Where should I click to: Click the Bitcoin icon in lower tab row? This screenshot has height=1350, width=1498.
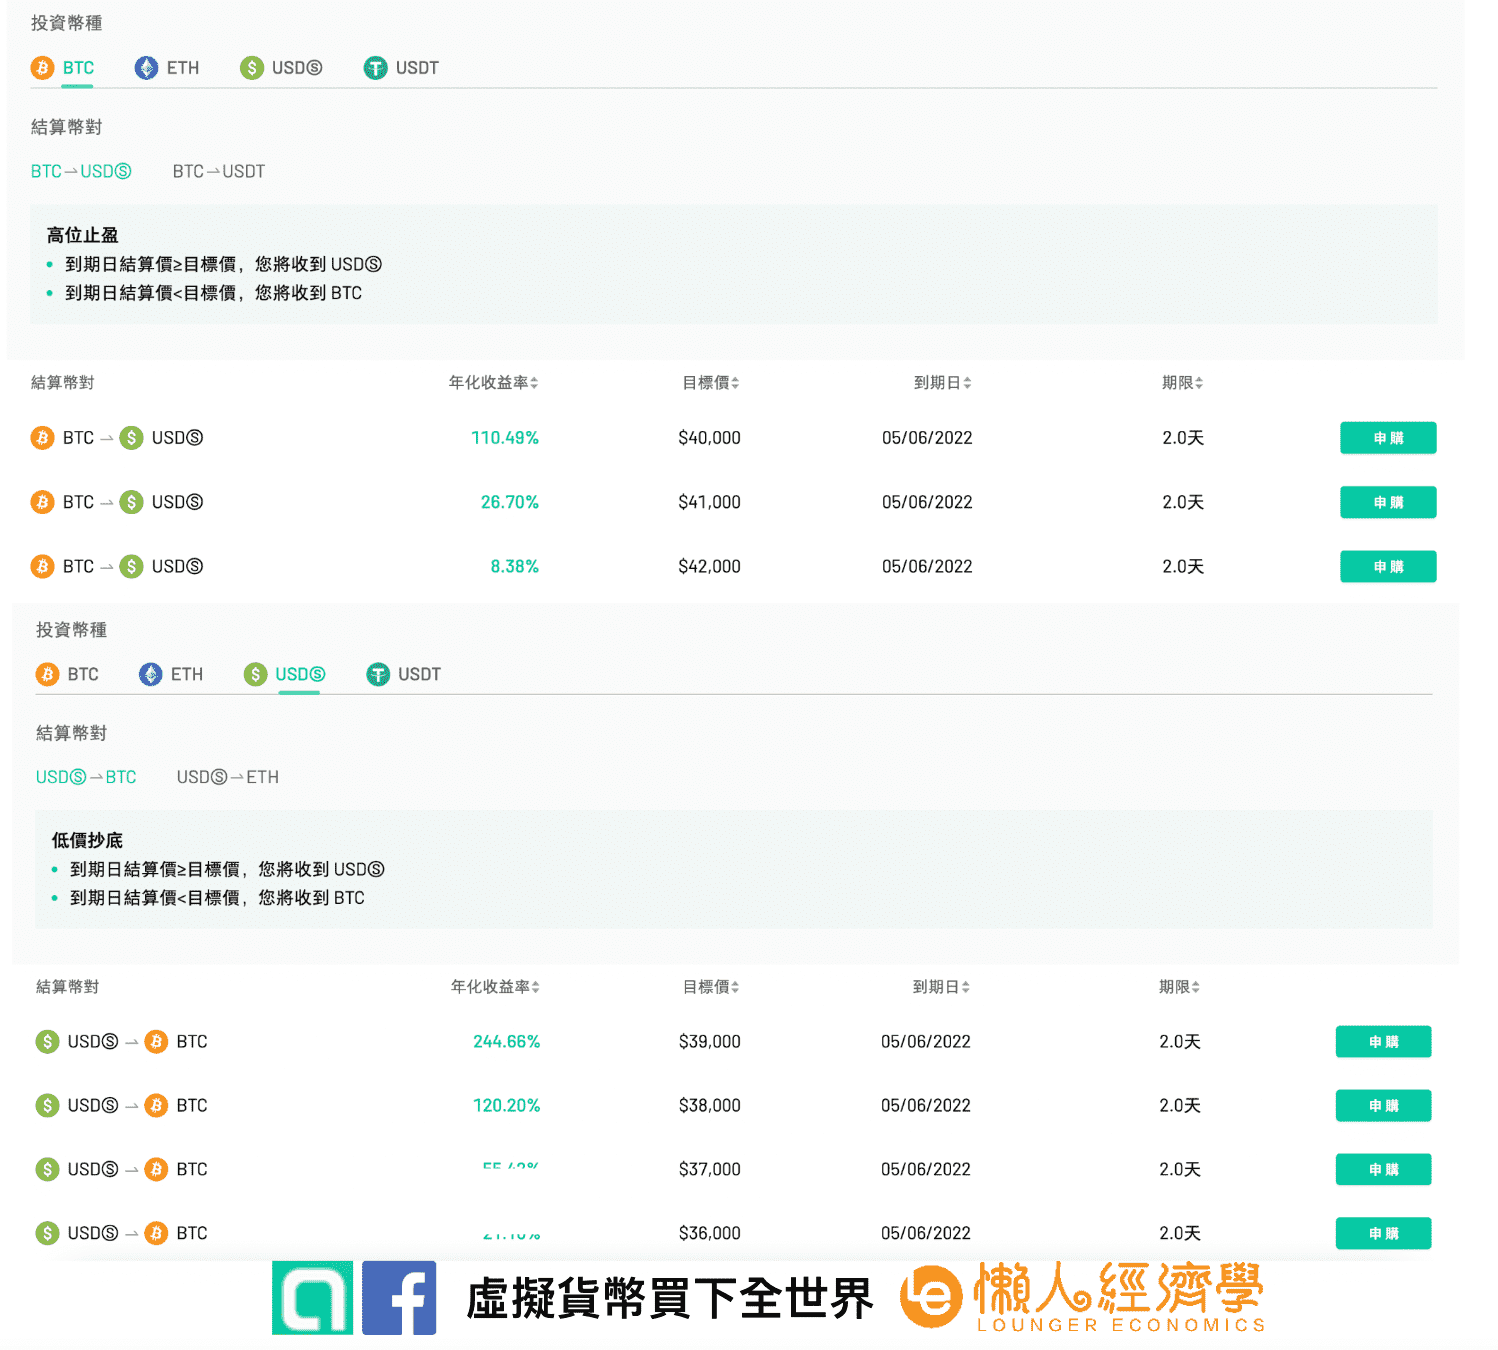pos(47,674)
